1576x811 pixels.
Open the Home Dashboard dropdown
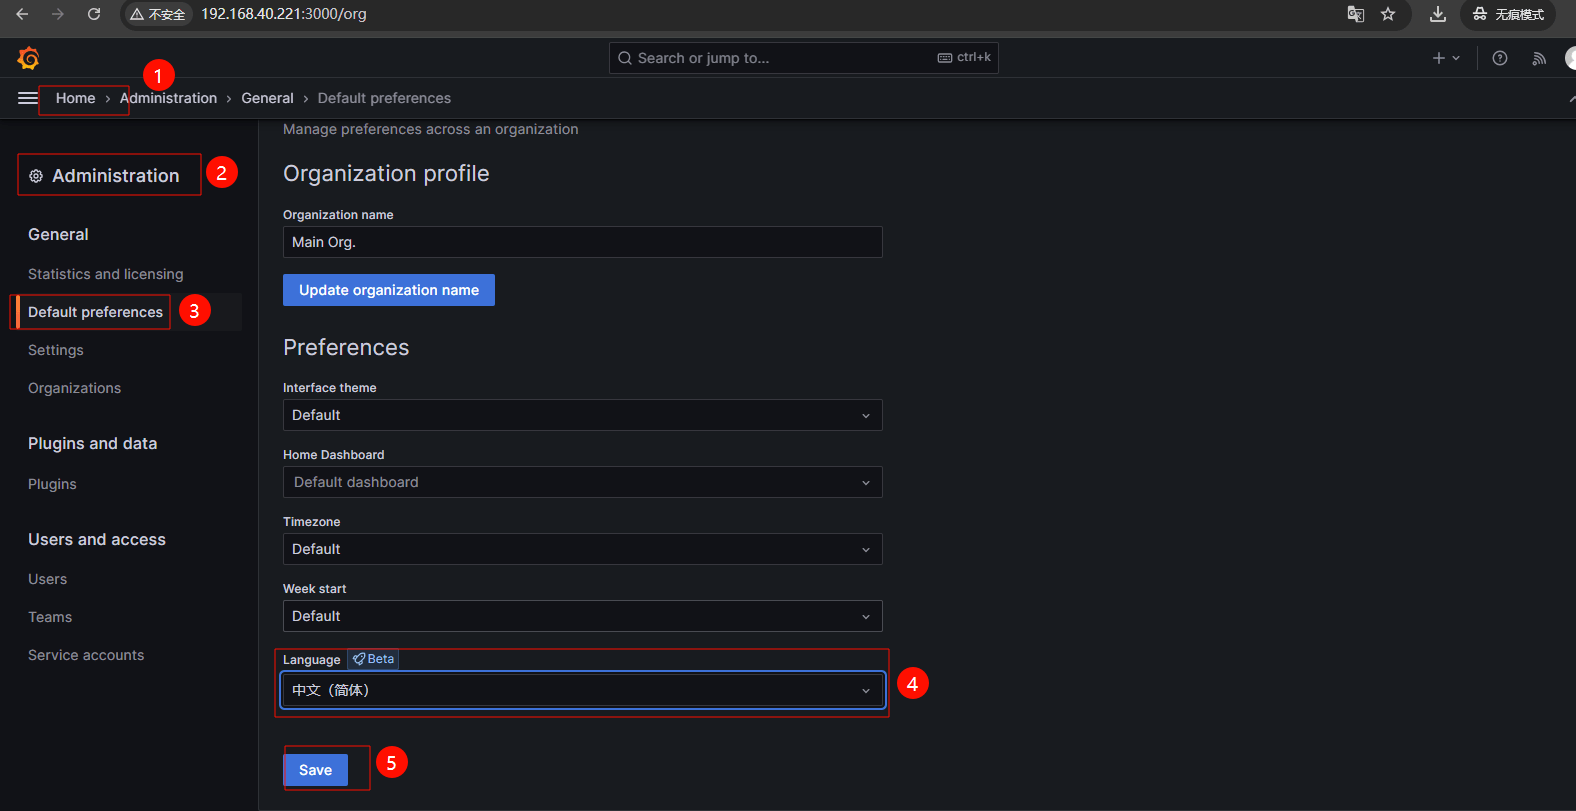(x=582, y=482)
